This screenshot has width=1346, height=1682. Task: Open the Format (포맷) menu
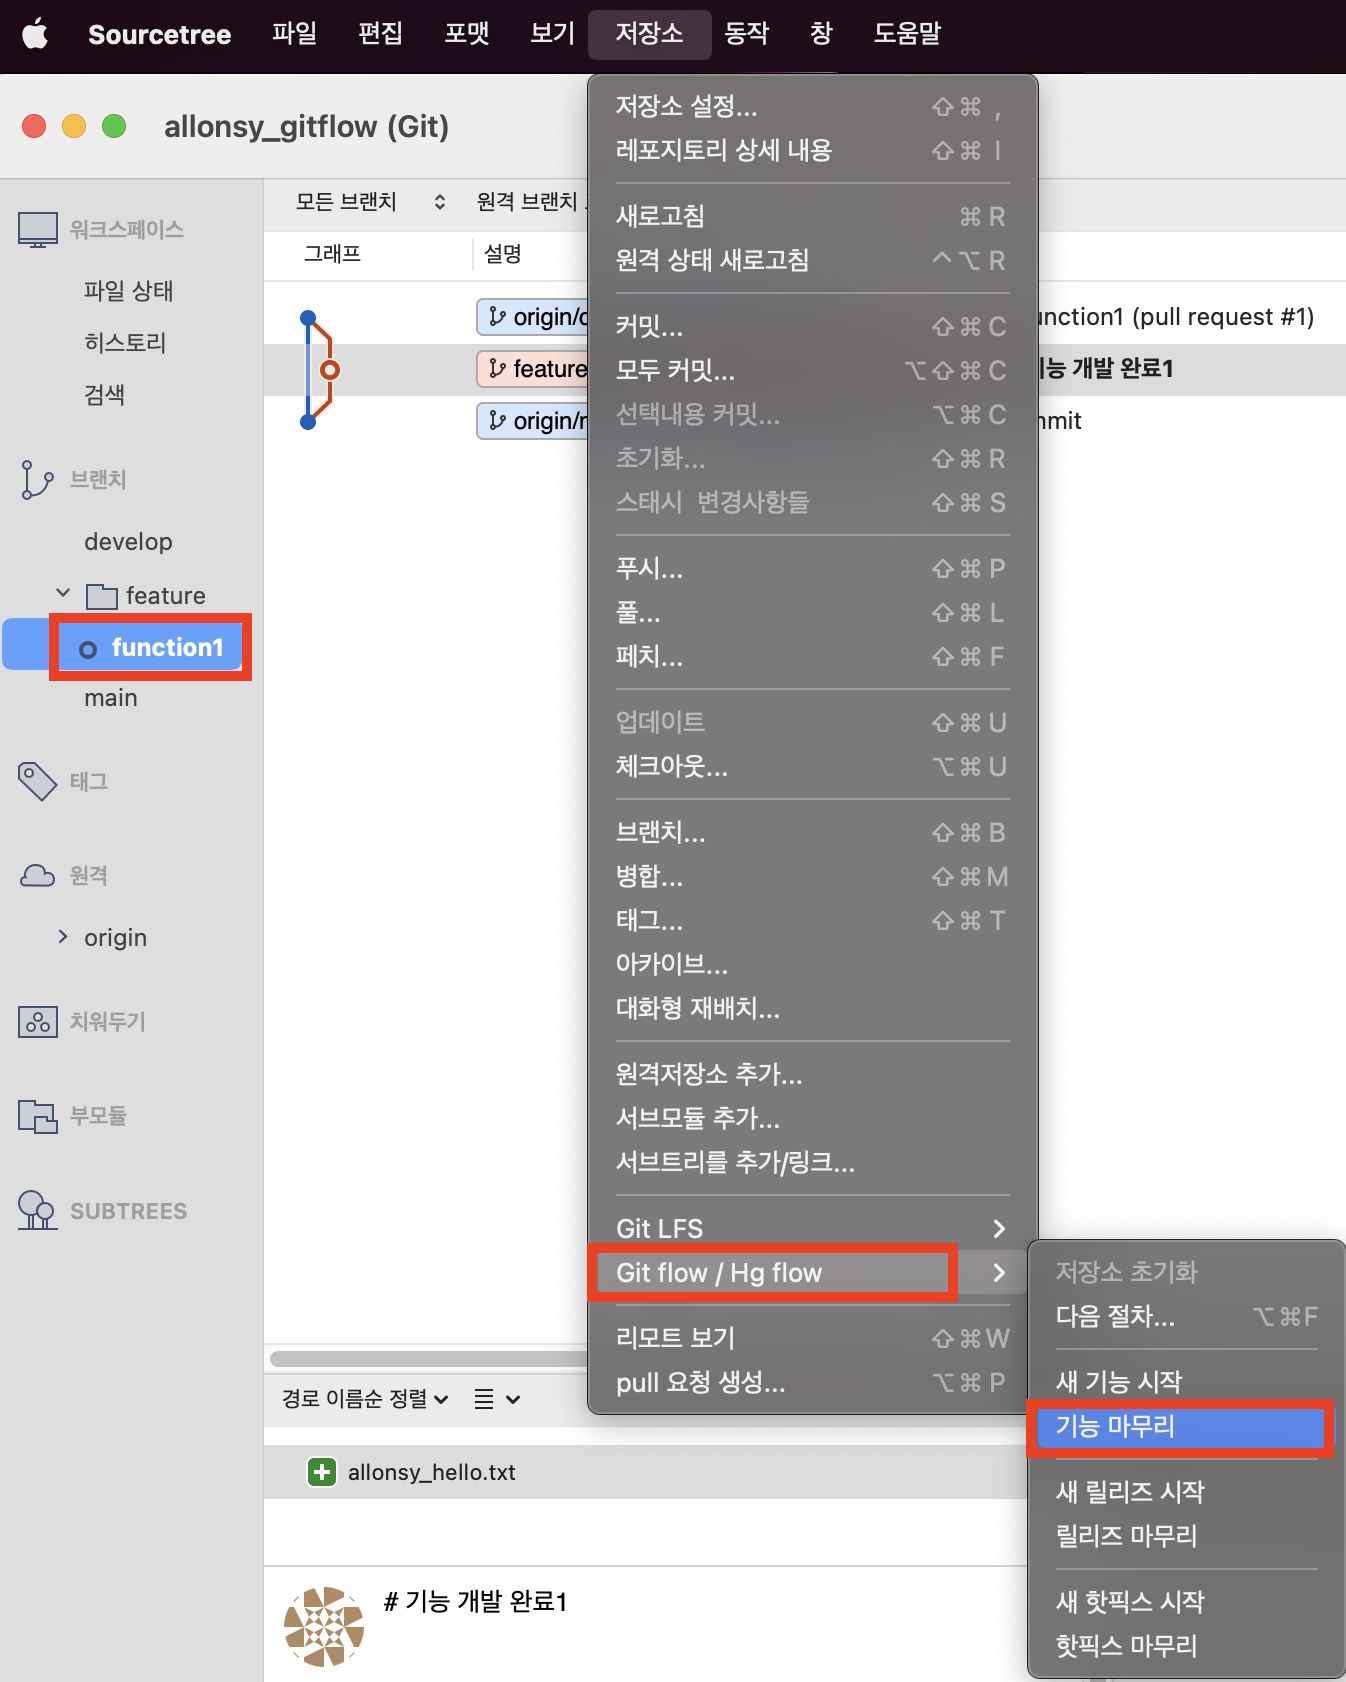pyautogui.click(x=466, y=34)
